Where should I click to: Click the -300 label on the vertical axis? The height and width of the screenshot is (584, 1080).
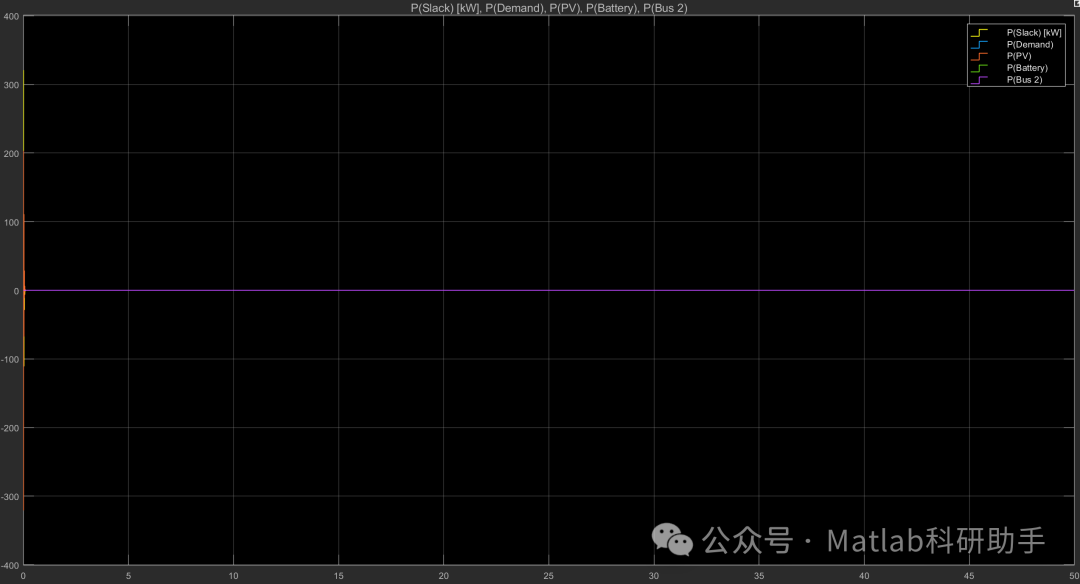tap(10, 497)
